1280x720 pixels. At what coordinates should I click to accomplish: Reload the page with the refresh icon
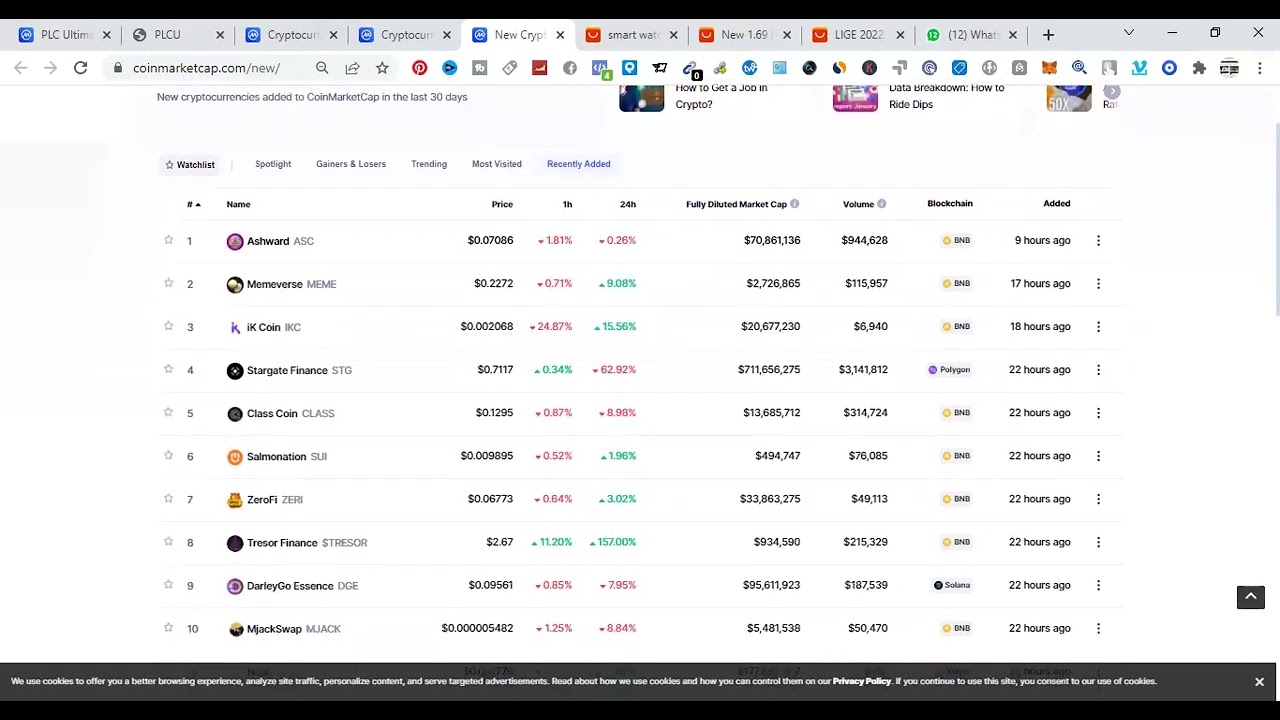point(81,68)
